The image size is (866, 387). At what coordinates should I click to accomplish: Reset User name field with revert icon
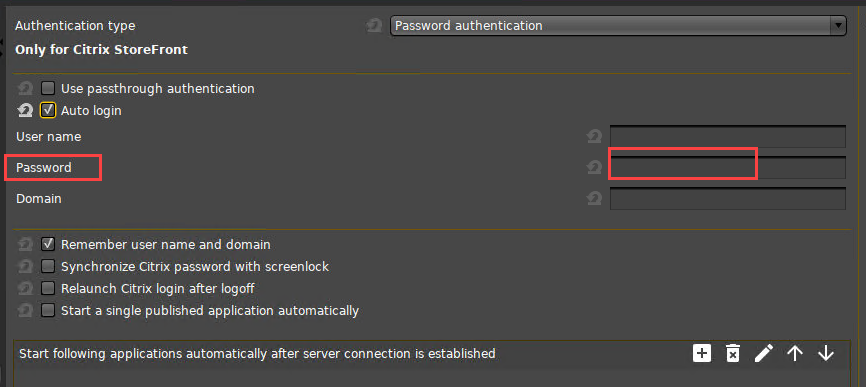tap(594, 136)
